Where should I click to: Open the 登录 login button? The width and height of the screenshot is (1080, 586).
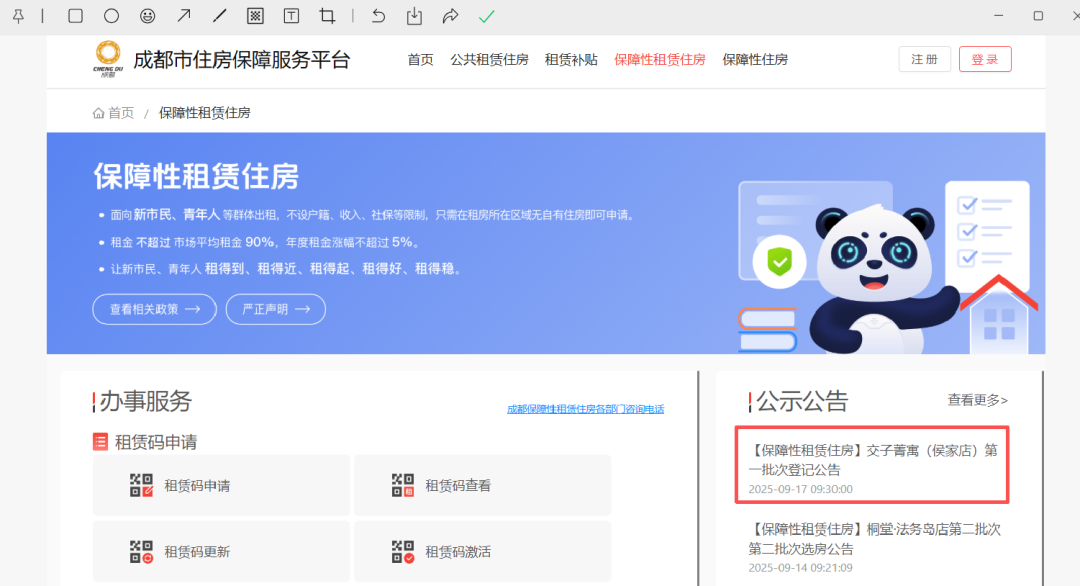(984, 59)
